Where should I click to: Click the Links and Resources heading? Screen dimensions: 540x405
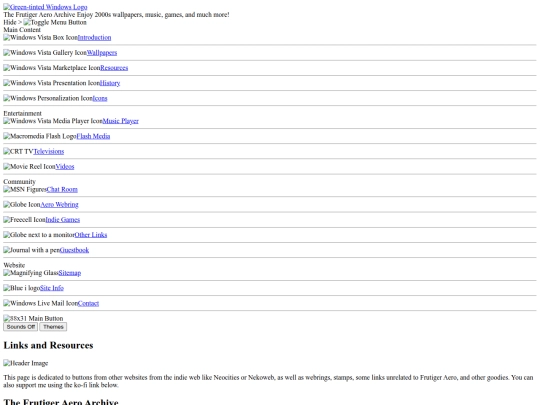click(48, 345)
